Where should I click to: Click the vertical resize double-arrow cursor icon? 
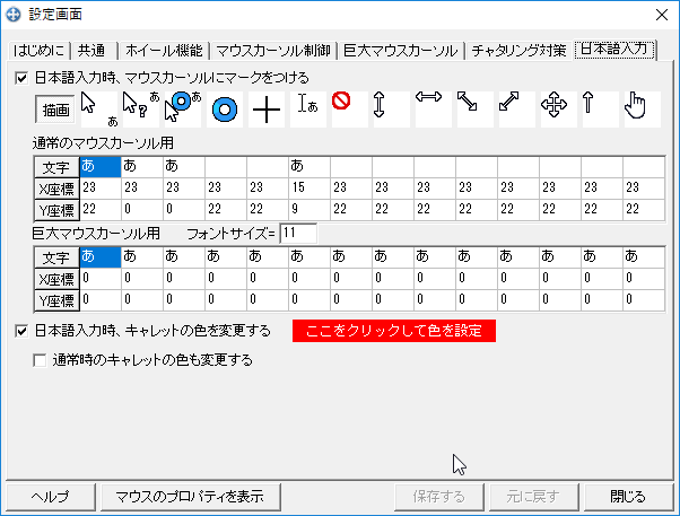[392, 109]
